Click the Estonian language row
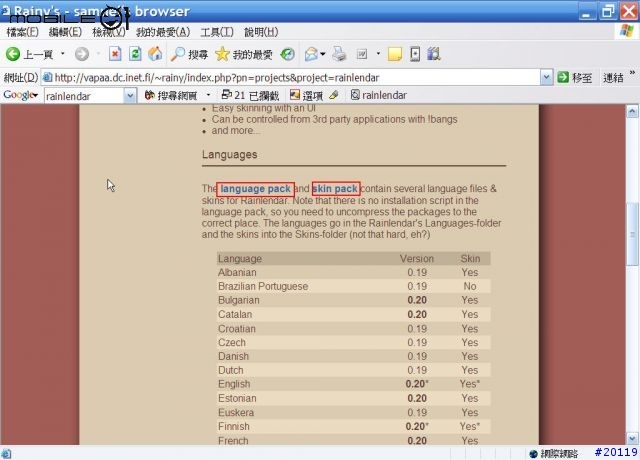 point(353,398)
